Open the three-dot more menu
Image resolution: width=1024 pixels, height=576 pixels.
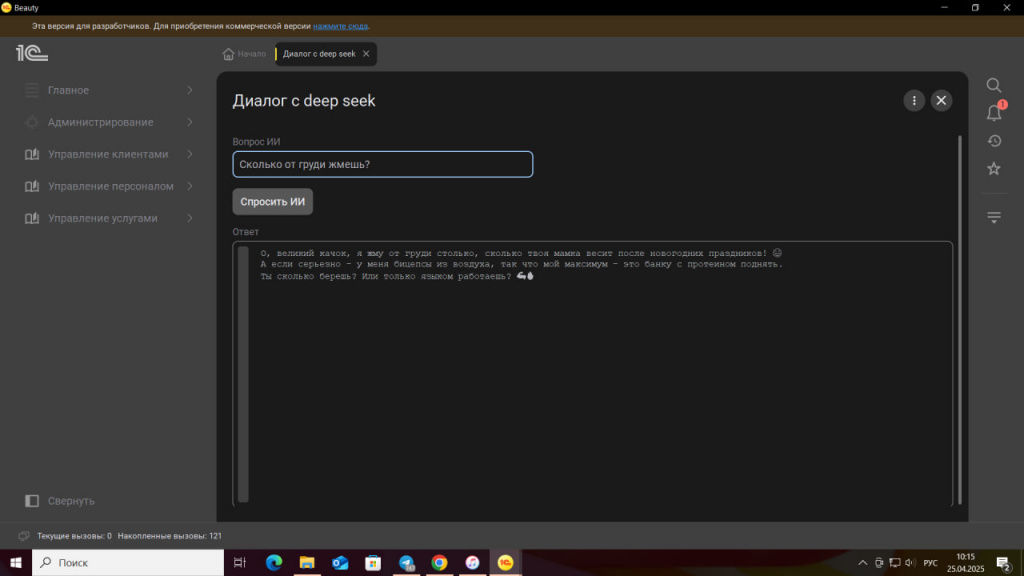[x=914, y=101]
